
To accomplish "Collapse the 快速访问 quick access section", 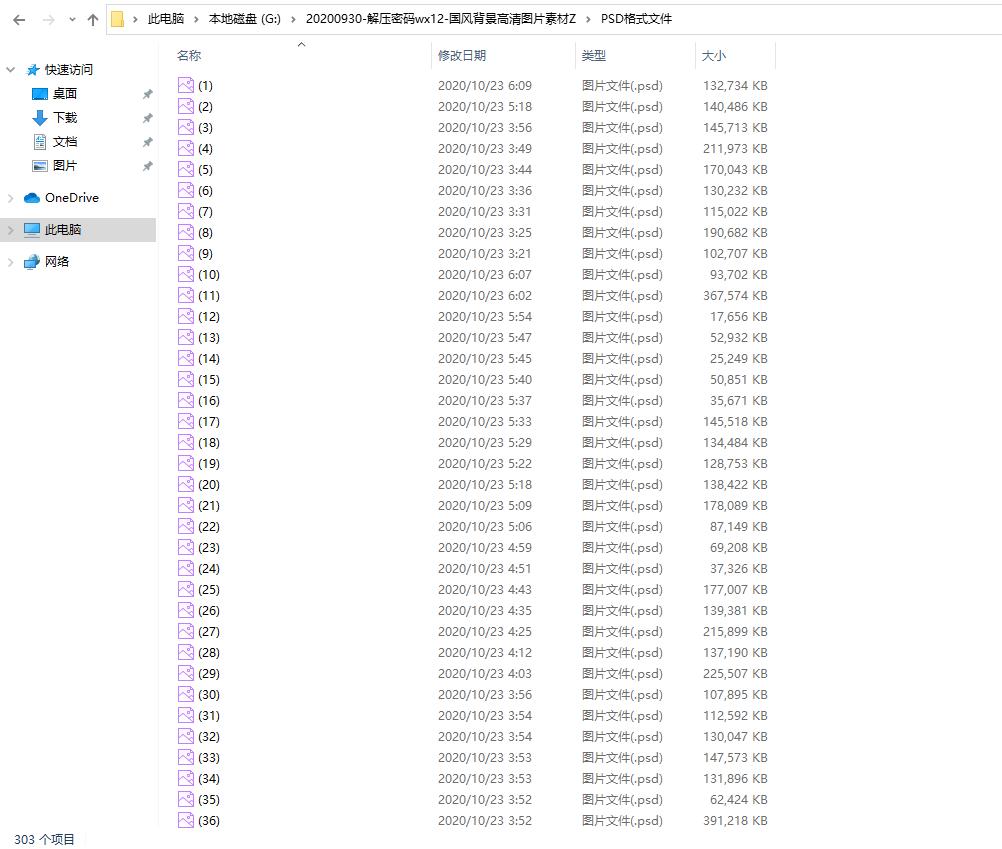I will click(11, 70).
